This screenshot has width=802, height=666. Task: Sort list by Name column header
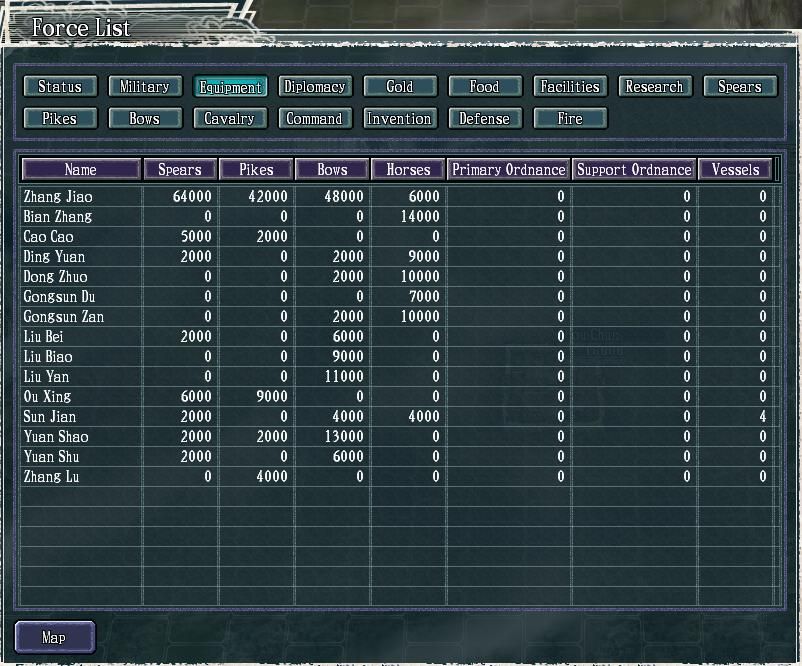[x=81, y=170]
